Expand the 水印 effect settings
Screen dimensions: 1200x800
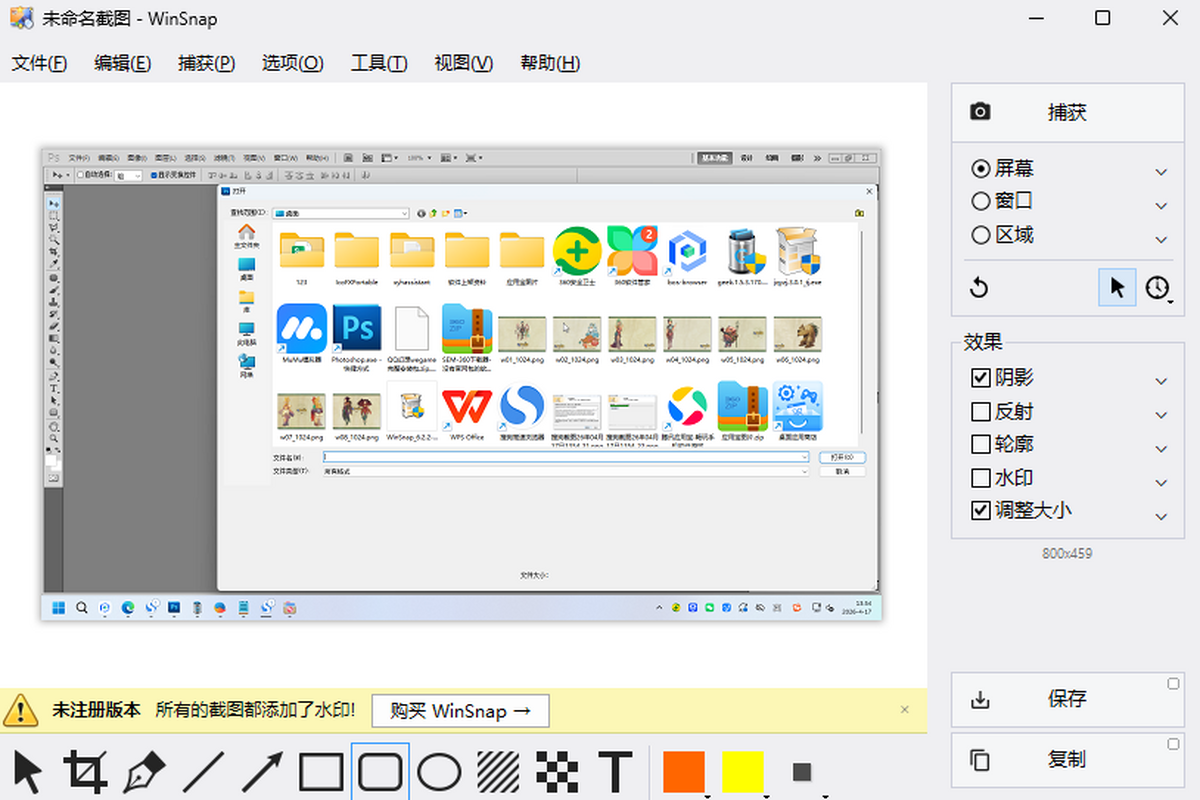(x=1160, y=477)
